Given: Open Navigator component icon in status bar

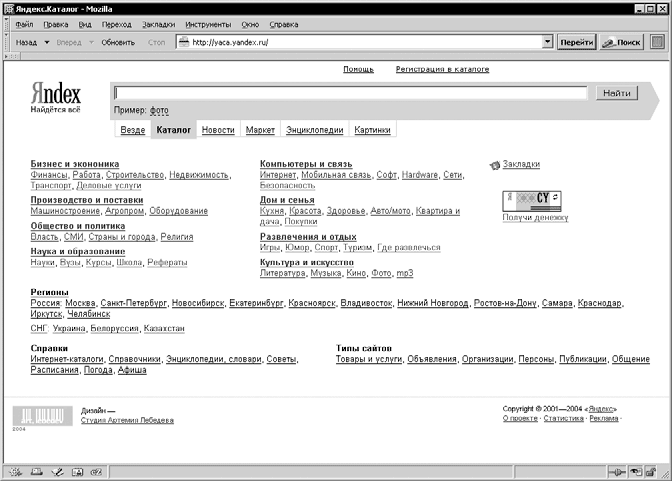Looking at the screenshot, I should coord(15,472).
